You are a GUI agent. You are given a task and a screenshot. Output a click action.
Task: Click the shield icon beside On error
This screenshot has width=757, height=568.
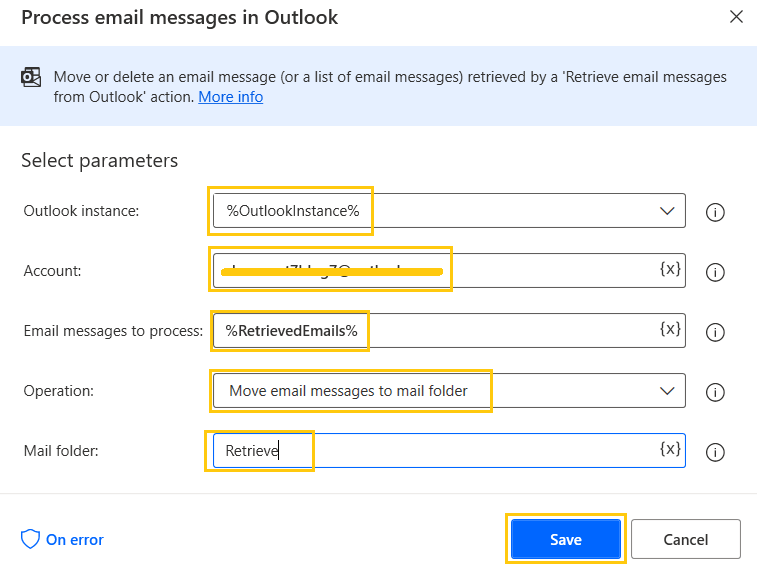coord(30,539)
